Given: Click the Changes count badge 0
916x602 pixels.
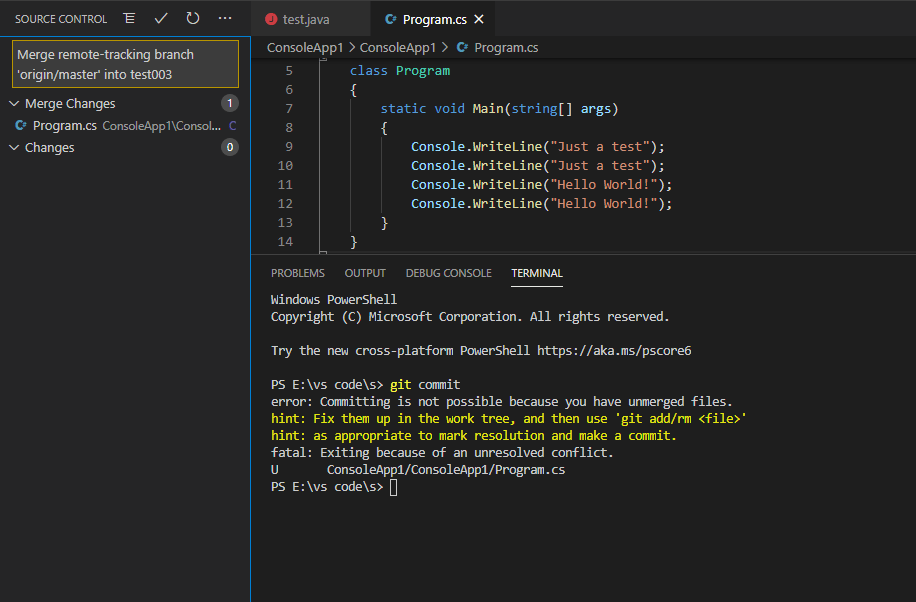Looking at the screenshot, I should [x=230, y=147].
